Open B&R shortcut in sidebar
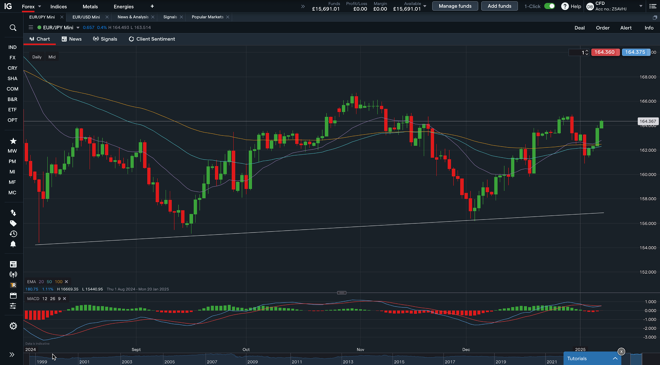This screenshot has width=660, height=365. coord(12,99)
